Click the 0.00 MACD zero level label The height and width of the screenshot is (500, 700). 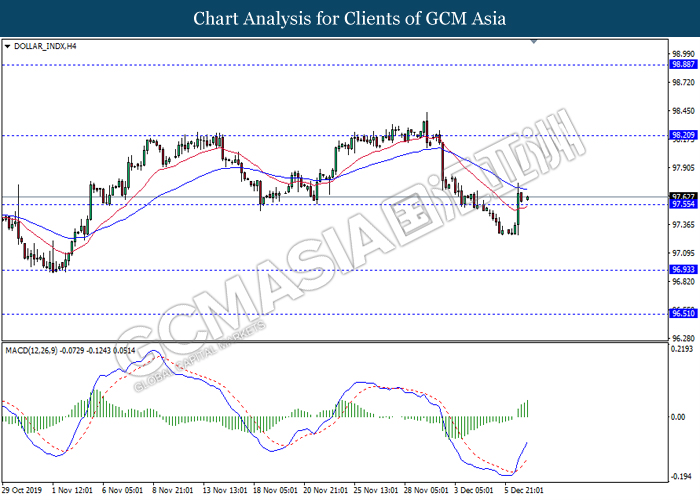680,417
